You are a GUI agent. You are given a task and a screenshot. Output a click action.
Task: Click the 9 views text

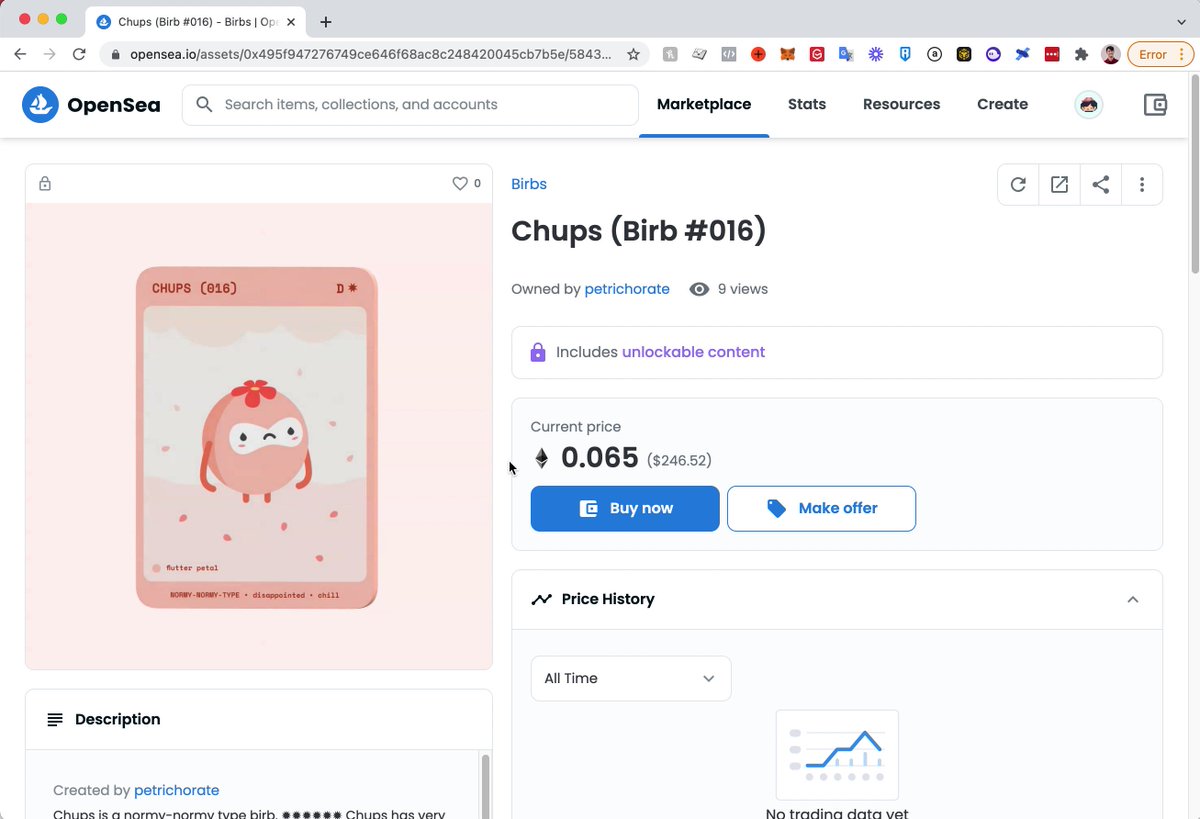(x=743, y=289)
